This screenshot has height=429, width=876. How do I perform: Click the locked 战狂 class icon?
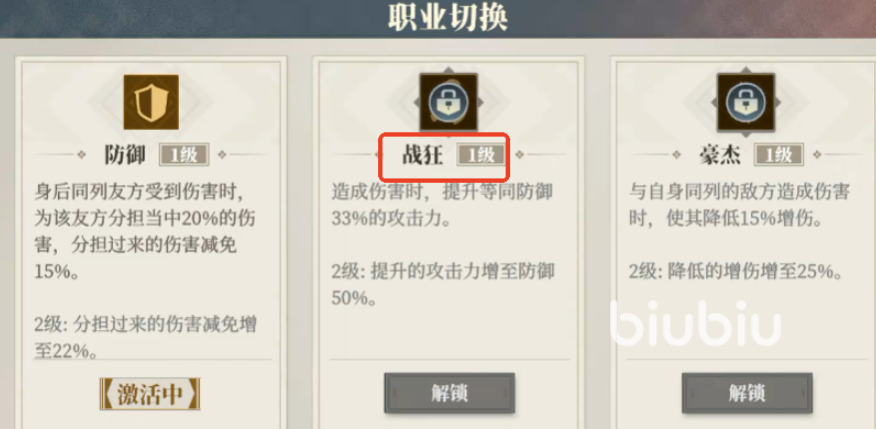point(449,102)
